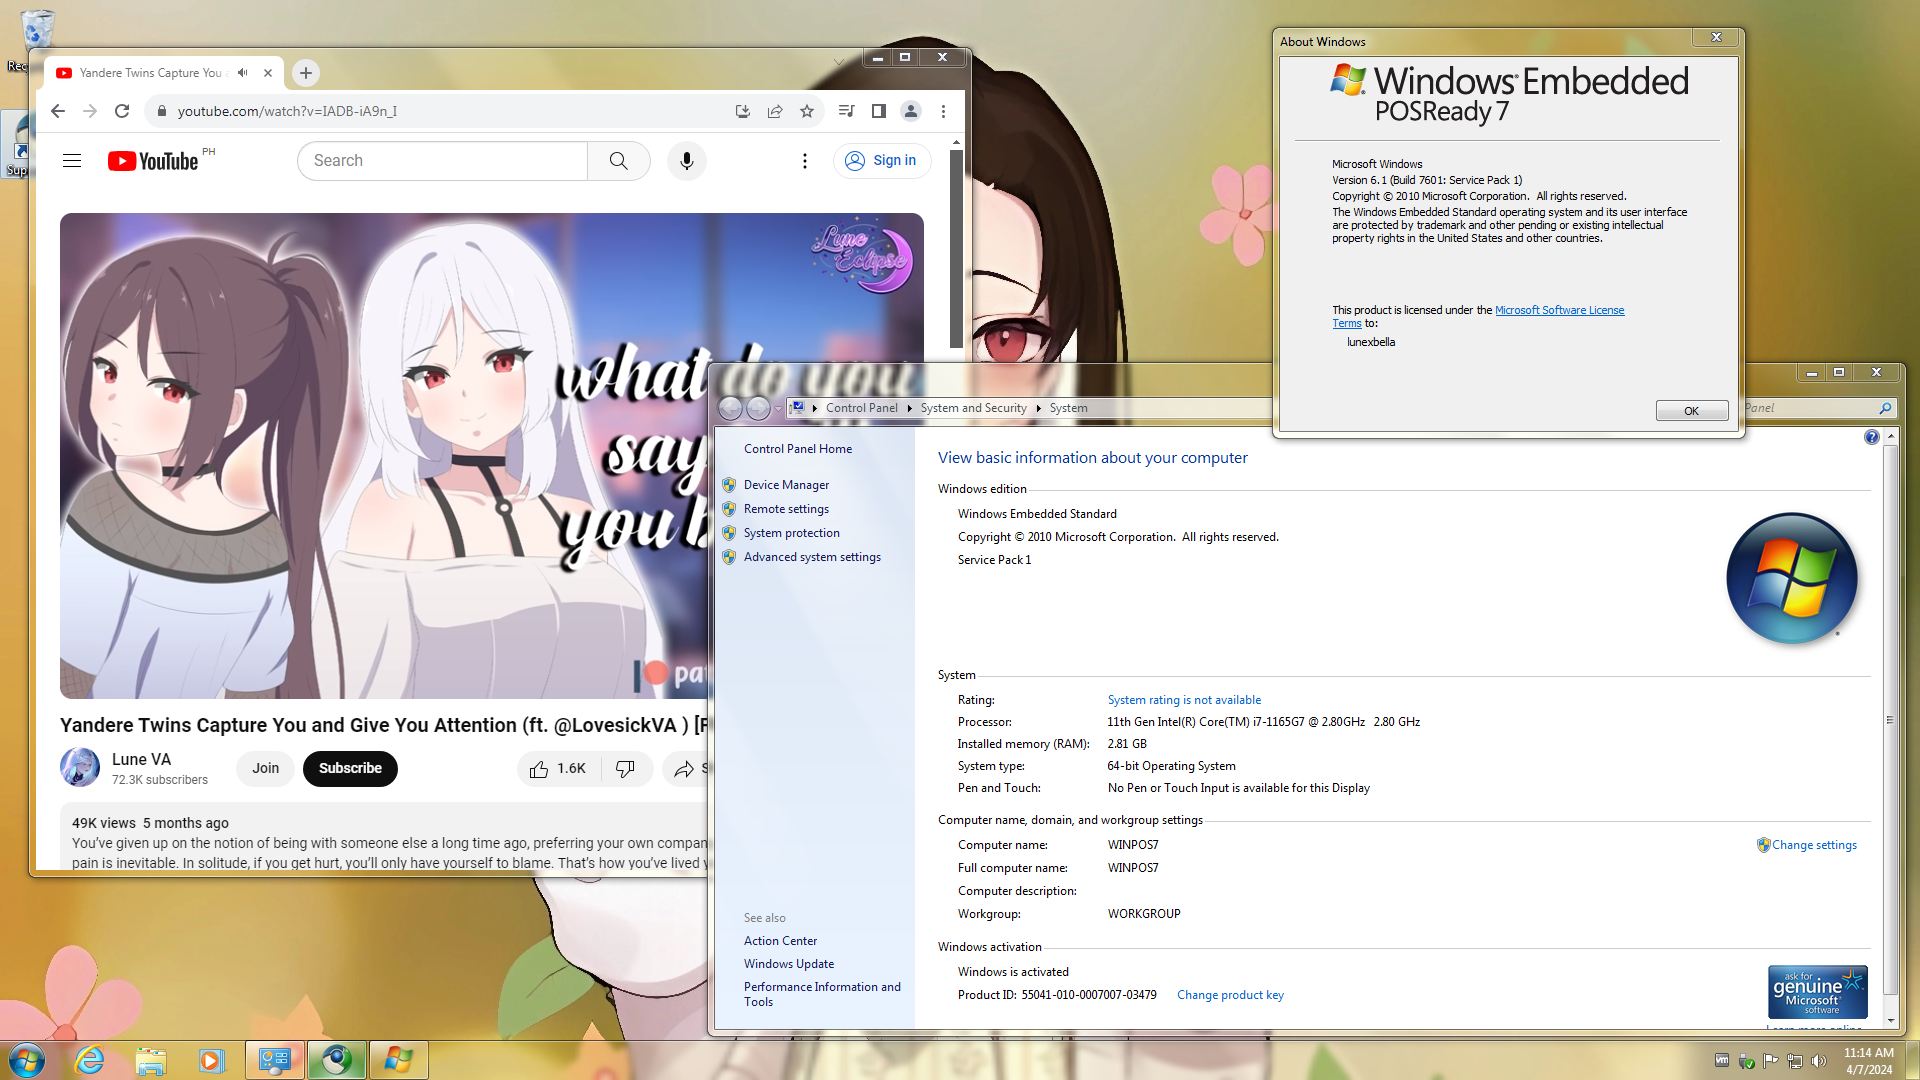This screenshot has height=1080, width=1920.
Task: Click the YouTube voice search microphone icon
Action: [686, 161]
